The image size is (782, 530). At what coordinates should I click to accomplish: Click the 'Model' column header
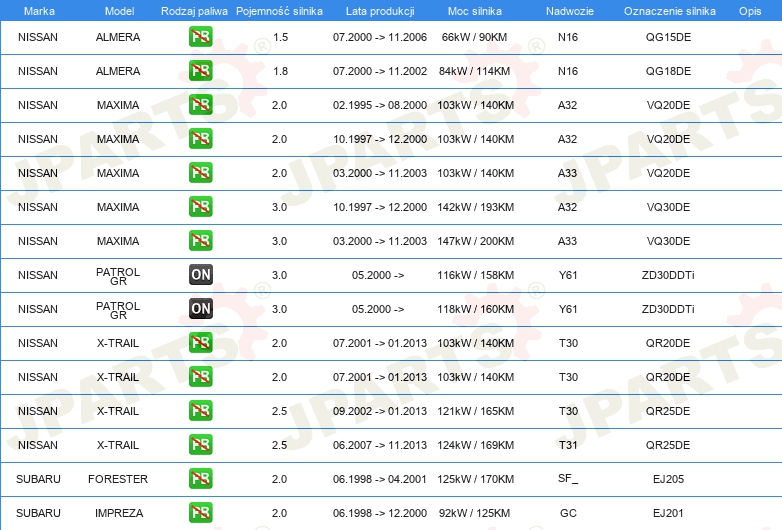tap(119, 11)
